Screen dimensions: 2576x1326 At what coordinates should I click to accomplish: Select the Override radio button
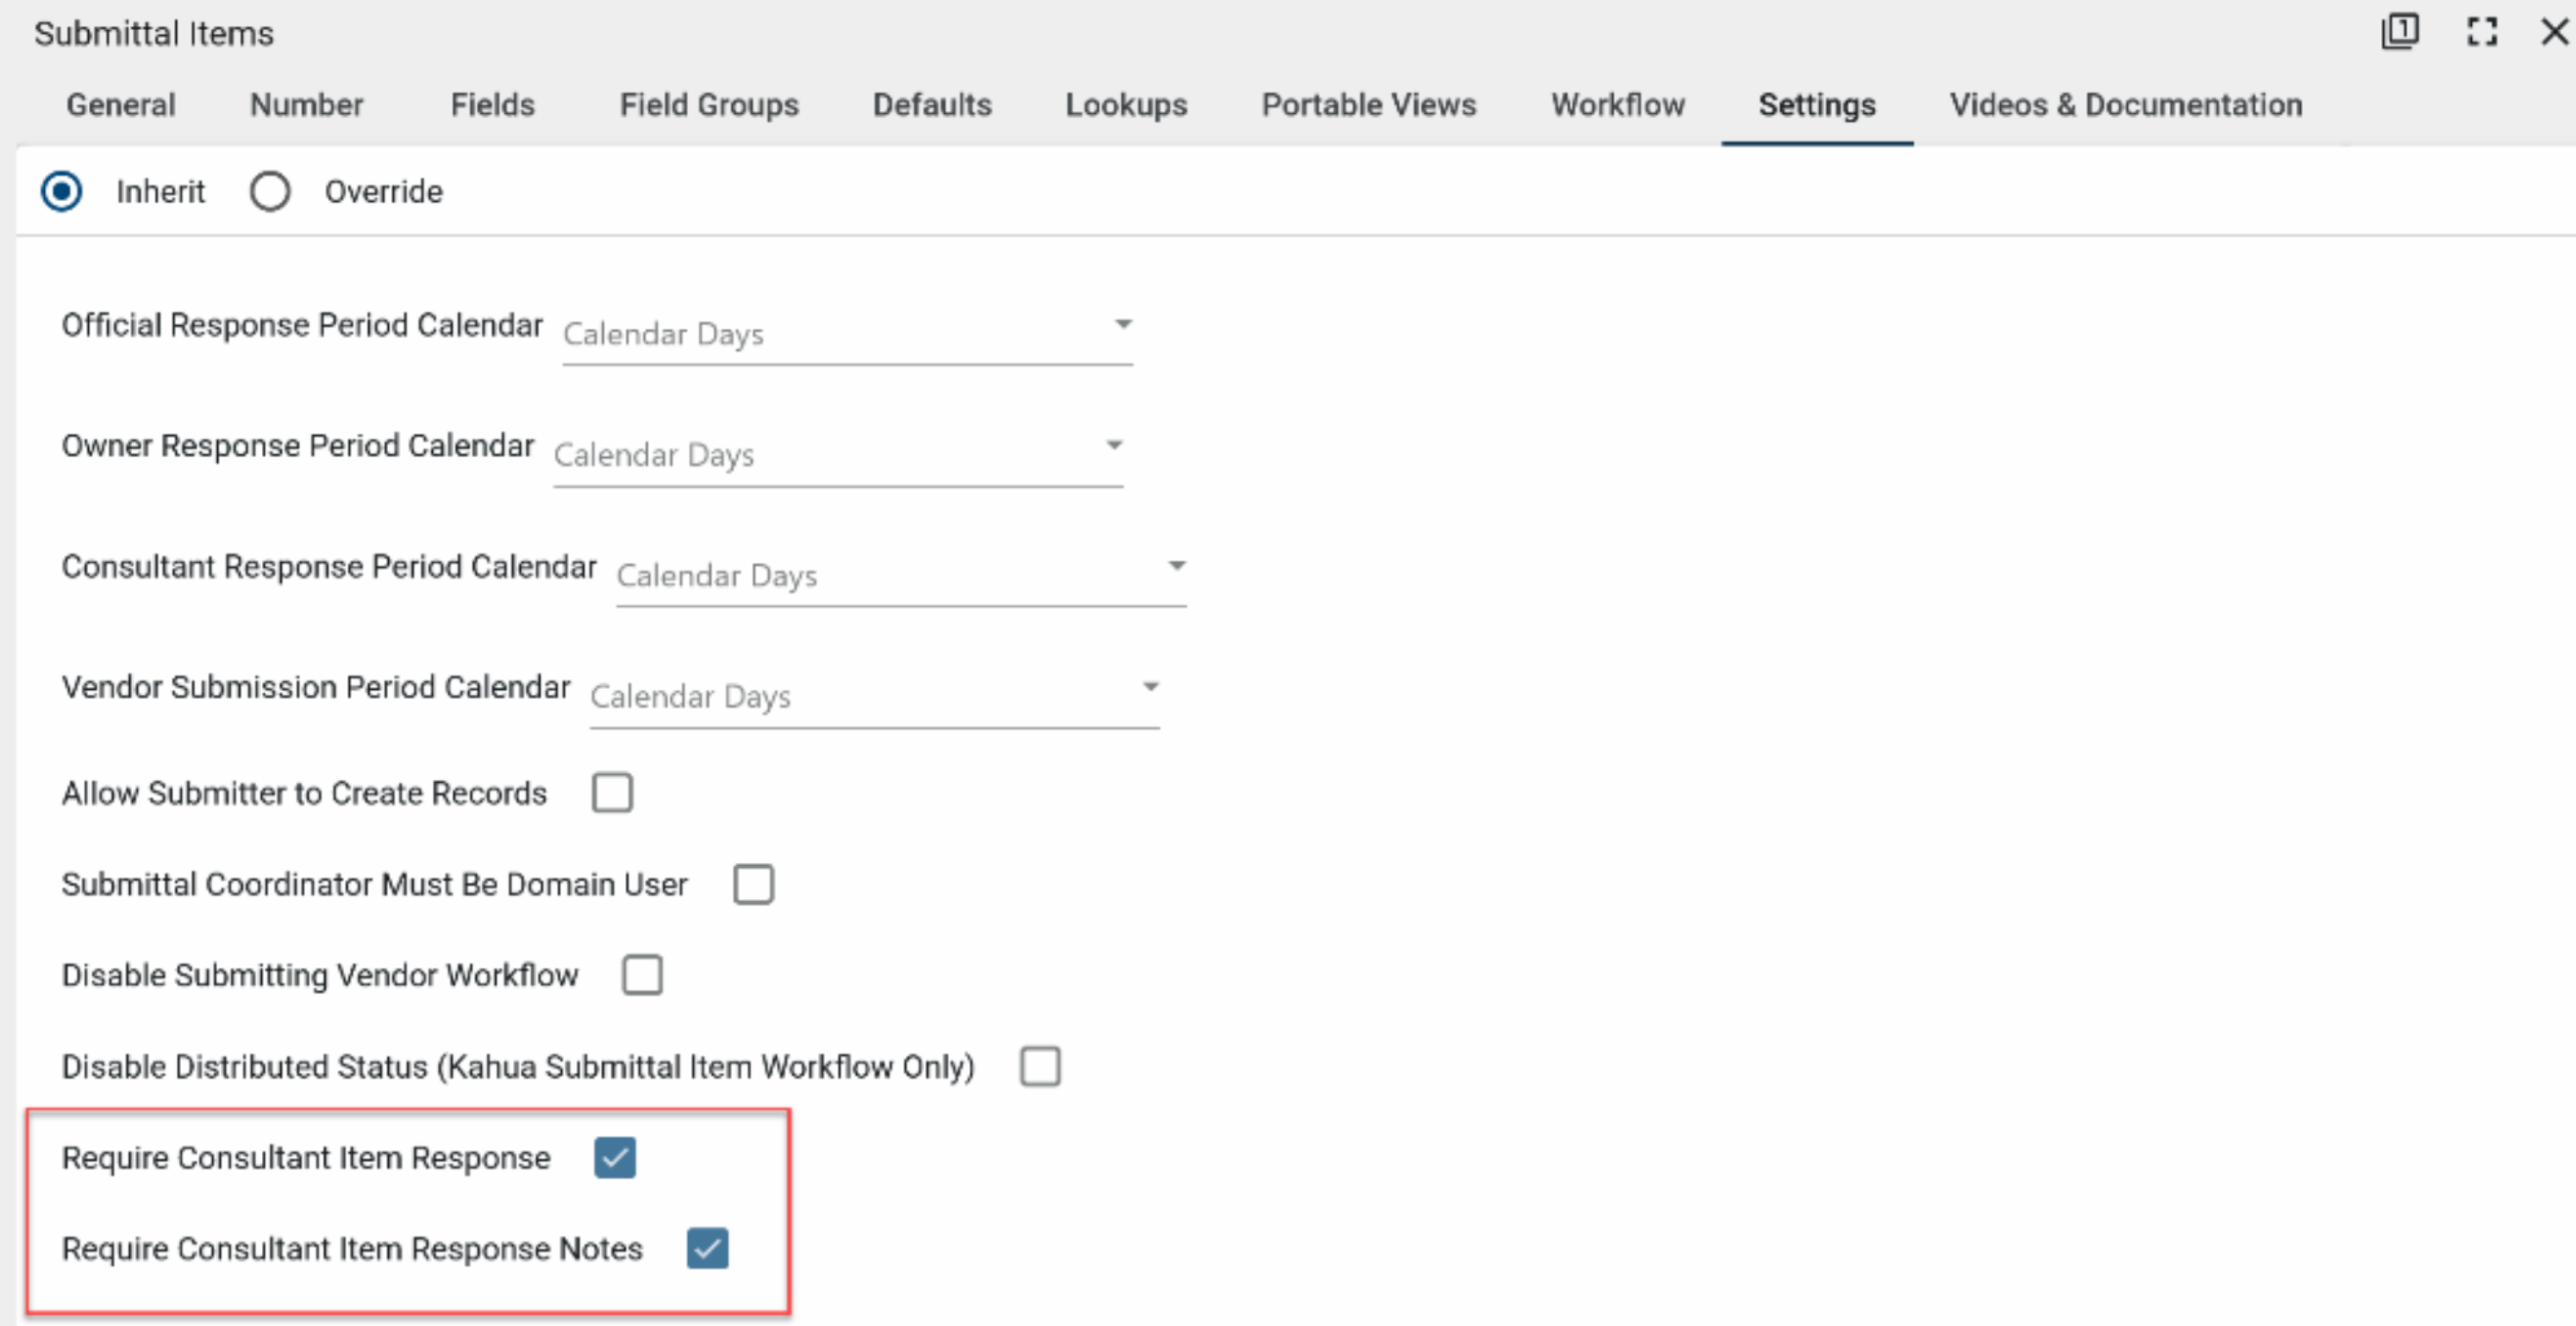pyautogui.click(x=270, y=191)
